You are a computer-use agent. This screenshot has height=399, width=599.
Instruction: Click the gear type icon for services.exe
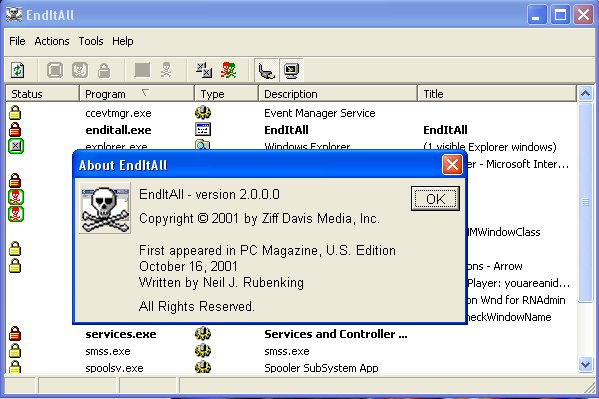[x=203, y=334]
